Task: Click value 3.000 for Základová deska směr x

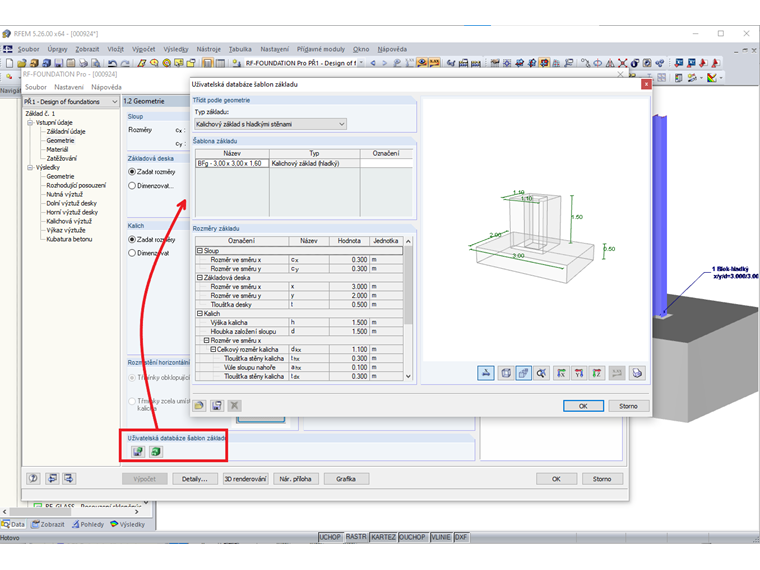Action: 349,286
